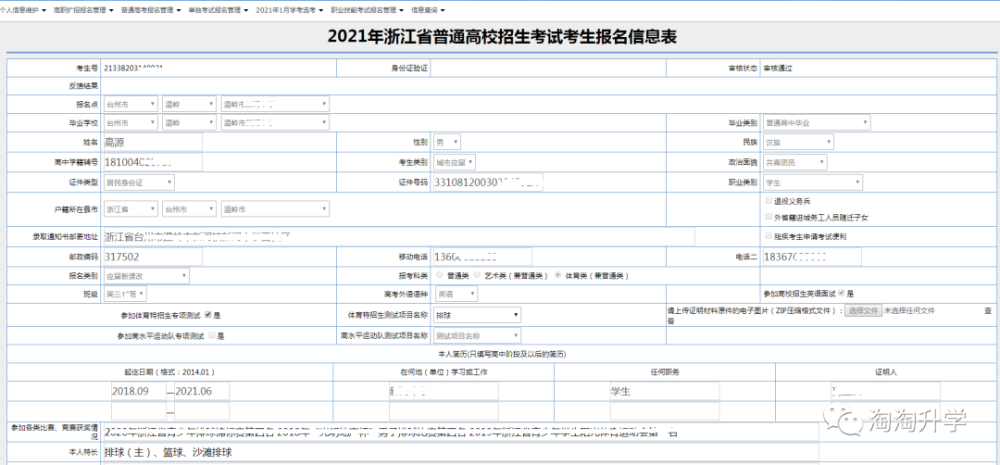Open the 体育特招生测试项目名称 dropdown showing 排球

[x=477, y=315]
